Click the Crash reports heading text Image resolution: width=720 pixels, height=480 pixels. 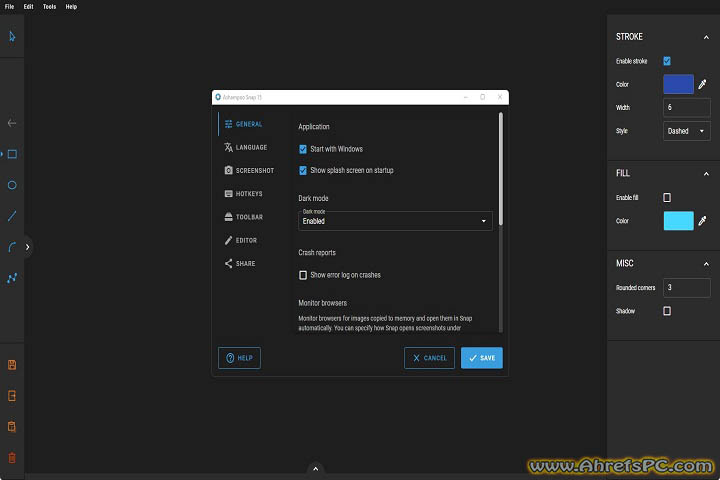click(317, 253)
